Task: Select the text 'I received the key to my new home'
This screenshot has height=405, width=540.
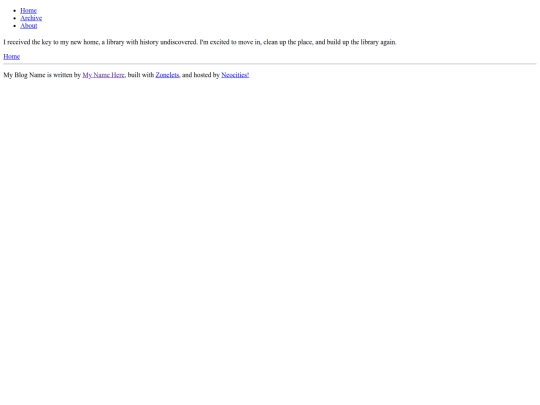Action: pyautogui.click(x=51, y=42)
